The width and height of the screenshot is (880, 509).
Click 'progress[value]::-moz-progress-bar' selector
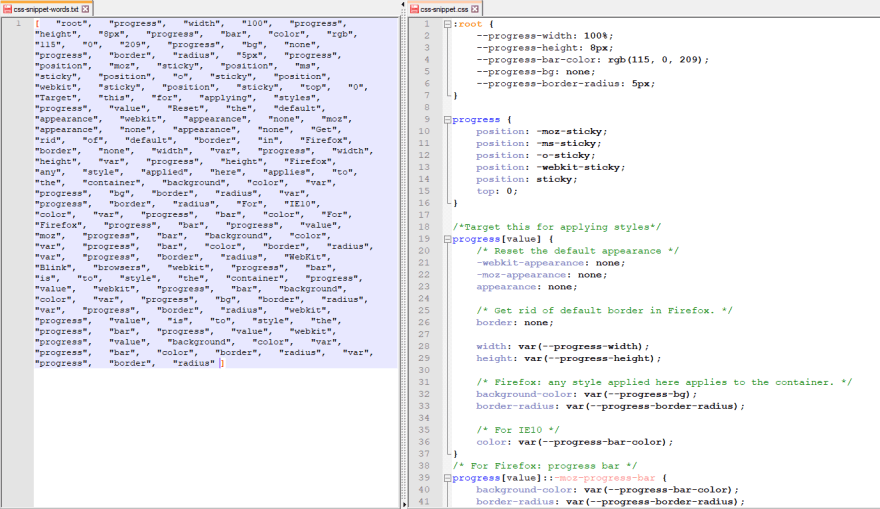click(x=553, y=478)
